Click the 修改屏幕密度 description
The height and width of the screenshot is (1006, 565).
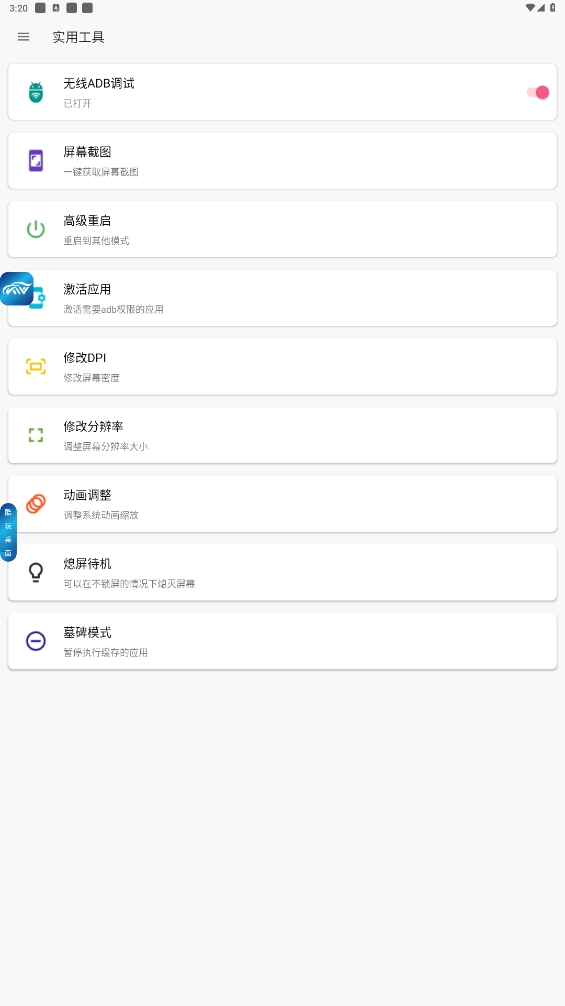[91, 378]
